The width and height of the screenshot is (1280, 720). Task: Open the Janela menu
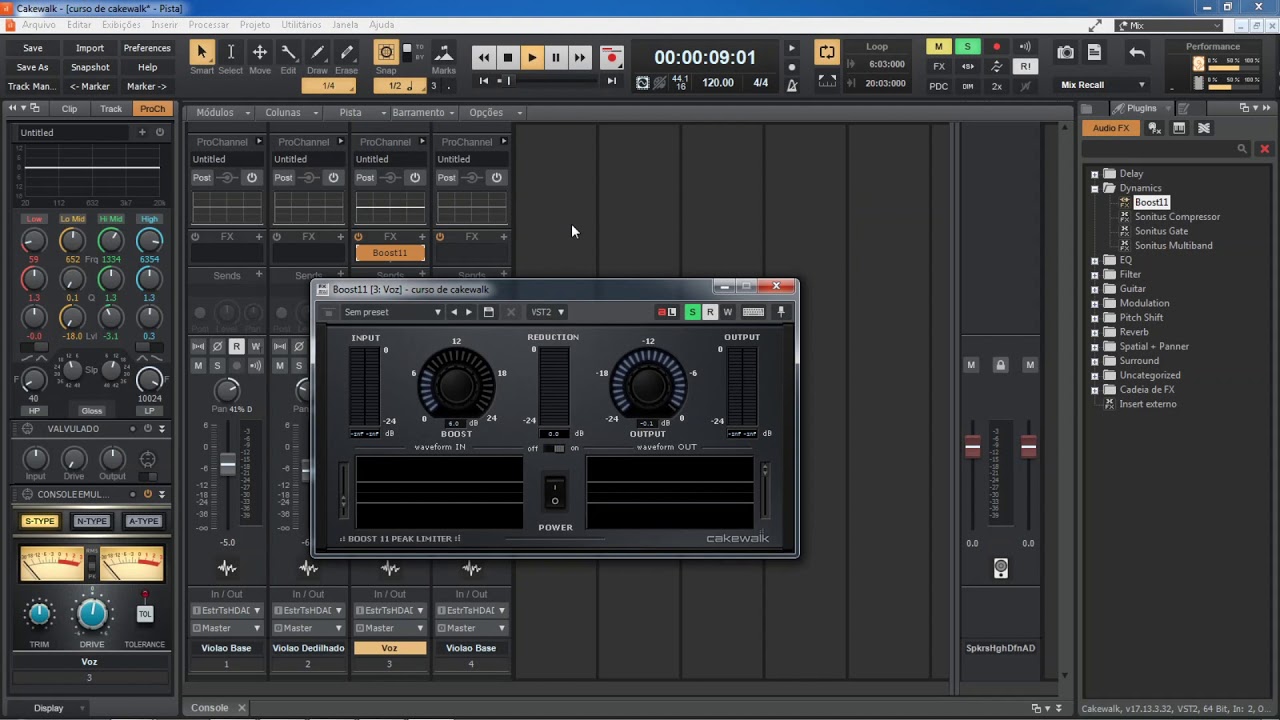pos(345,24)
